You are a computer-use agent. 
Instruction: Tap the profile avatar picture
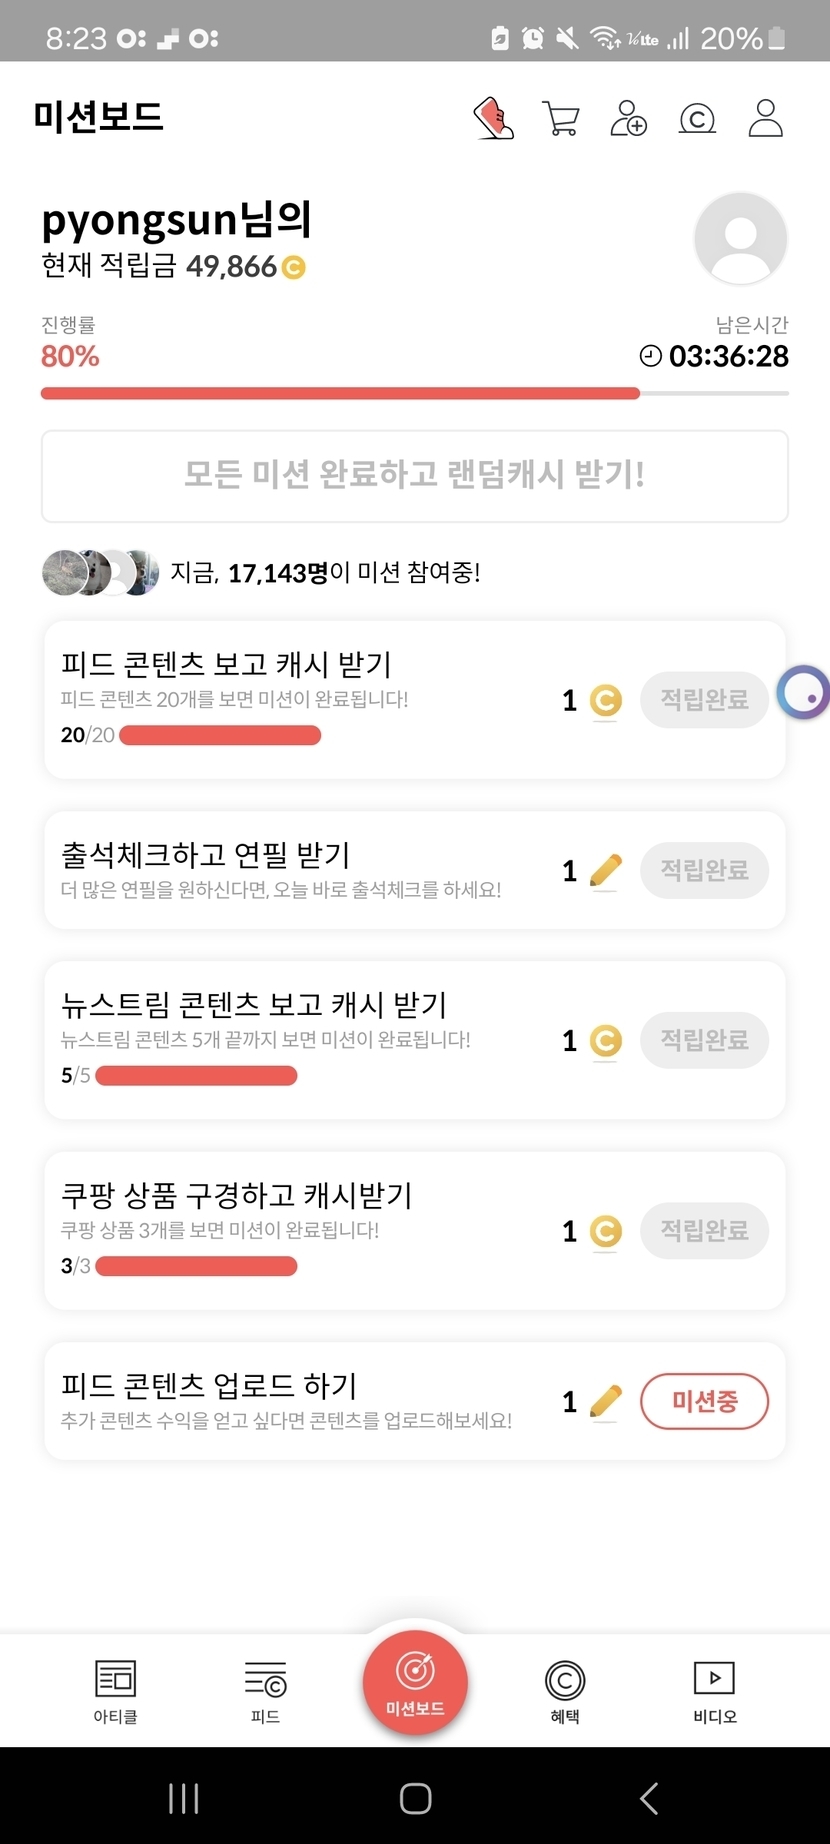click(740, 239)
